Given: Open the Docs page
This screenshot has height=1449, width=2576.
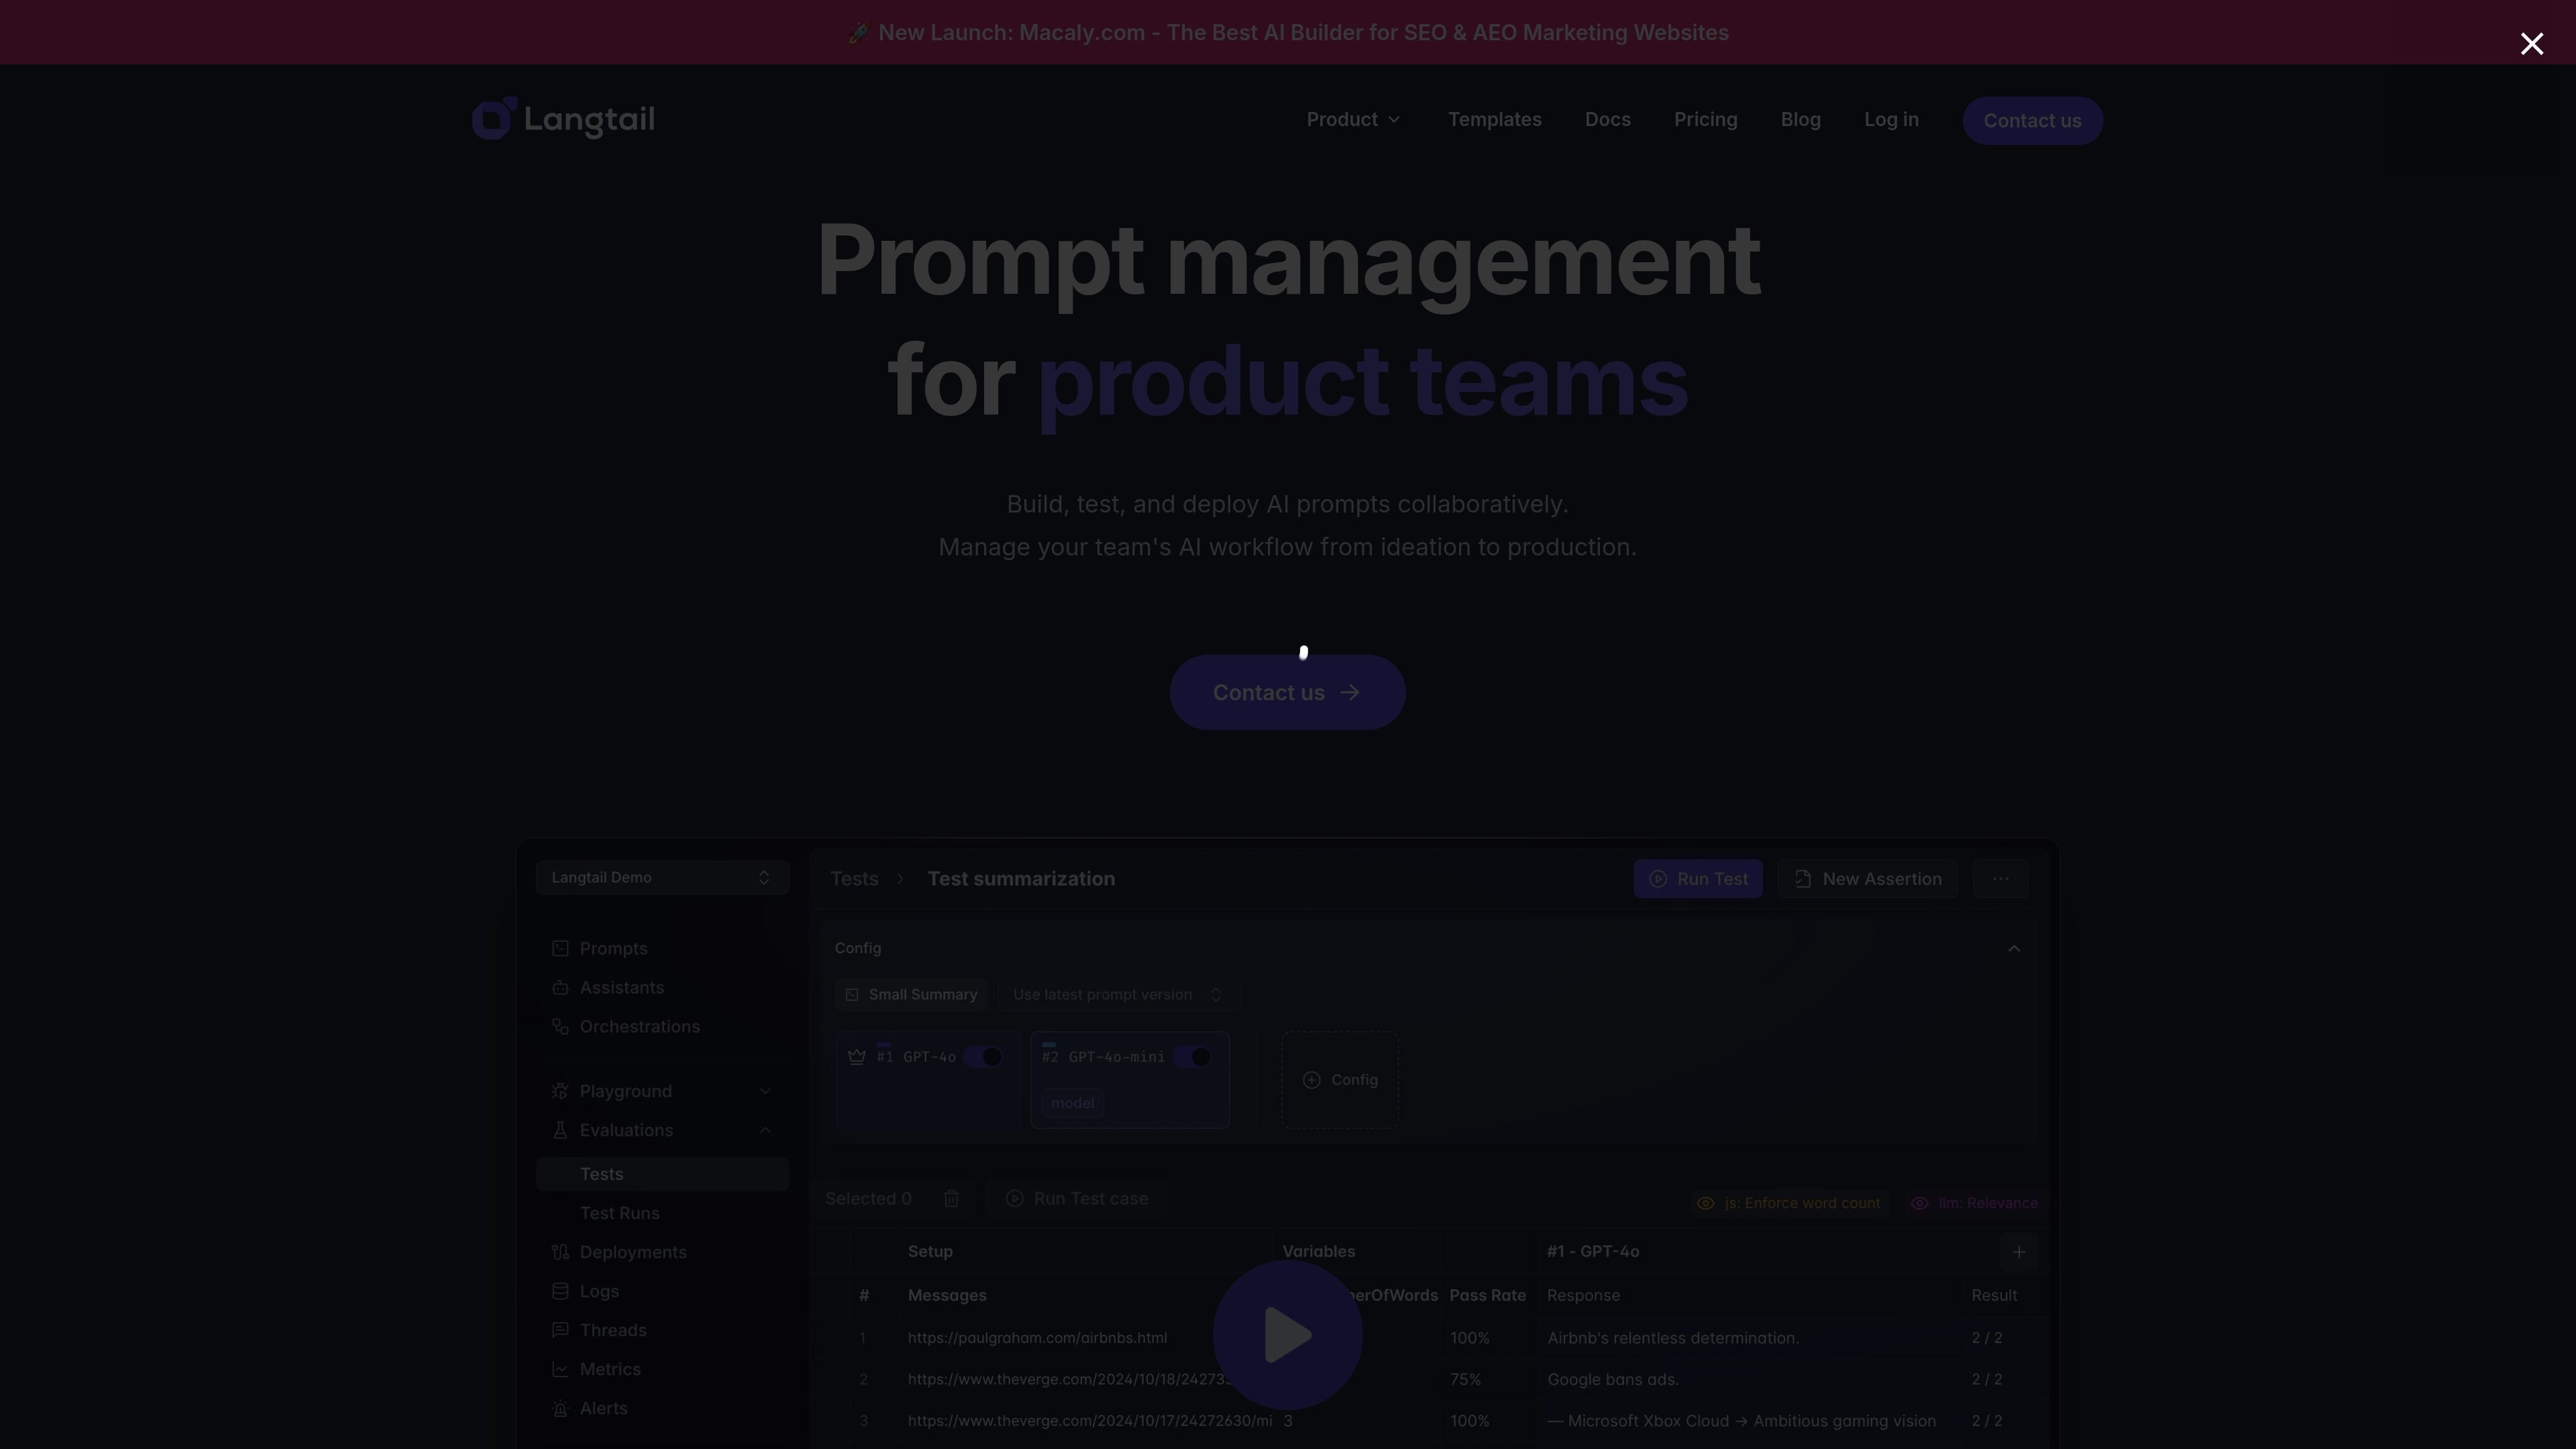Looking at the screenshot, I should [1607, 120].
